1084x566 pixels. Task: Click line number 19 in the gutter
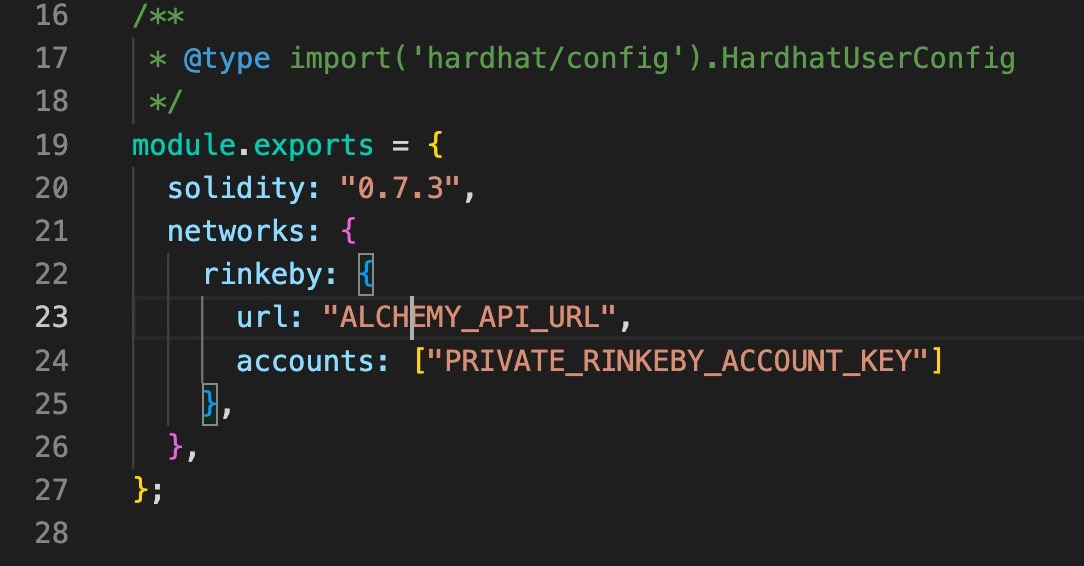click(x=51, y=145)
